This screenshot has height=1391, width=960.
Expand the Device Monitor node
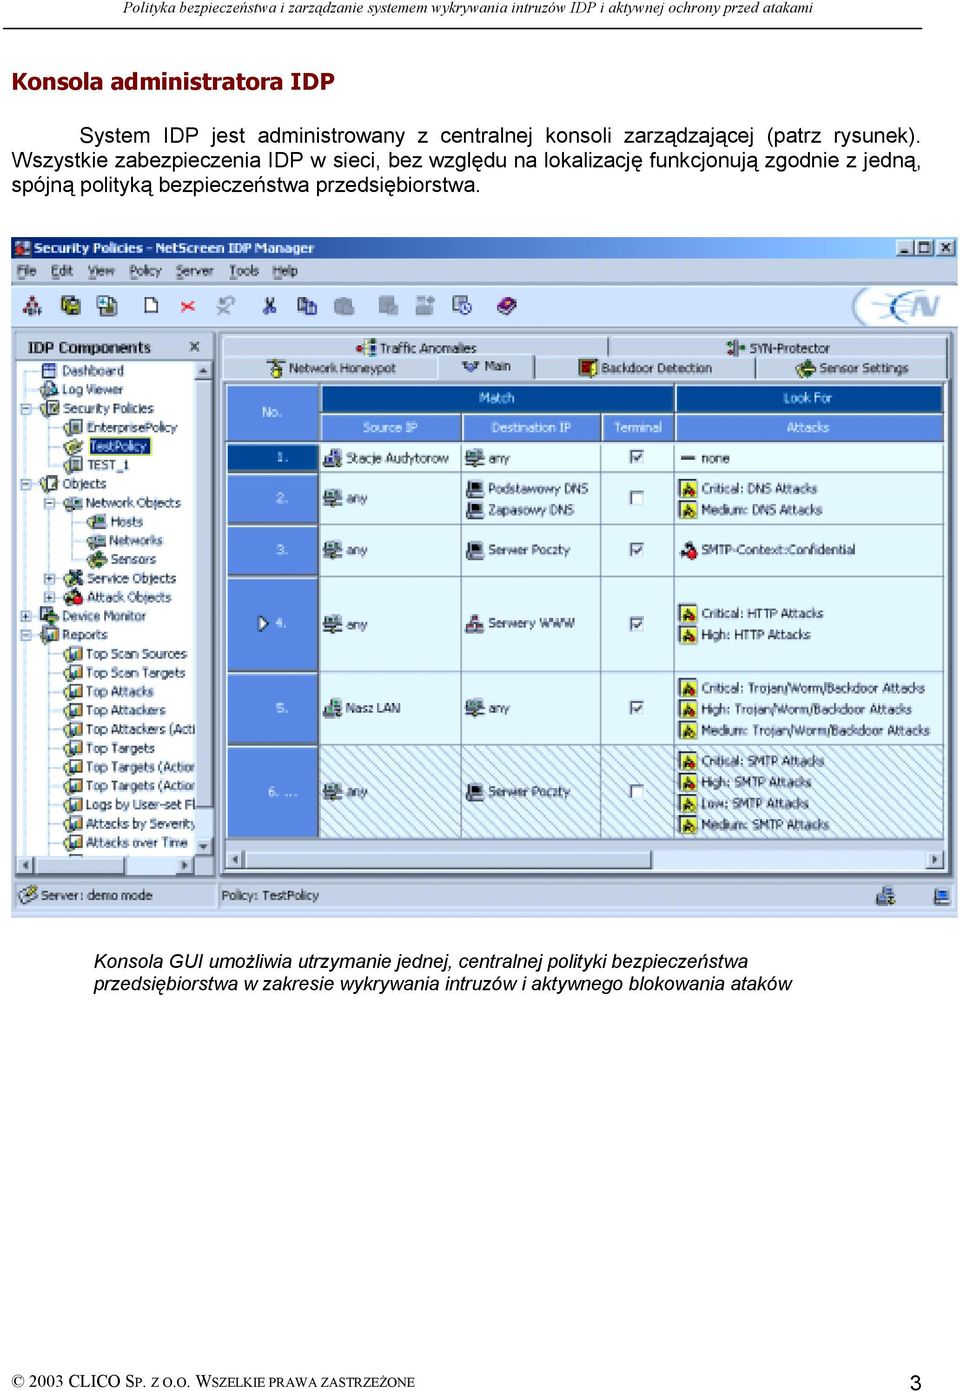(x=26, y=617)
